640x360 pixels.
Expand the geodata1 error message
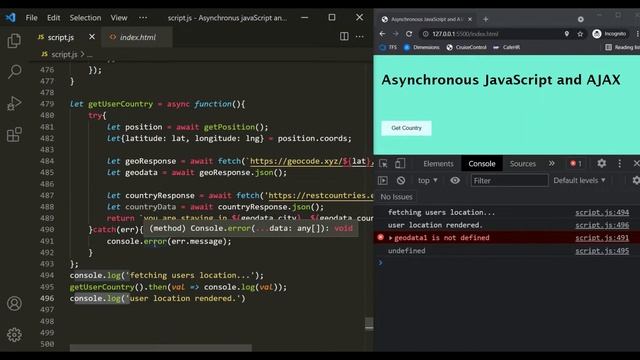(391, 238)
